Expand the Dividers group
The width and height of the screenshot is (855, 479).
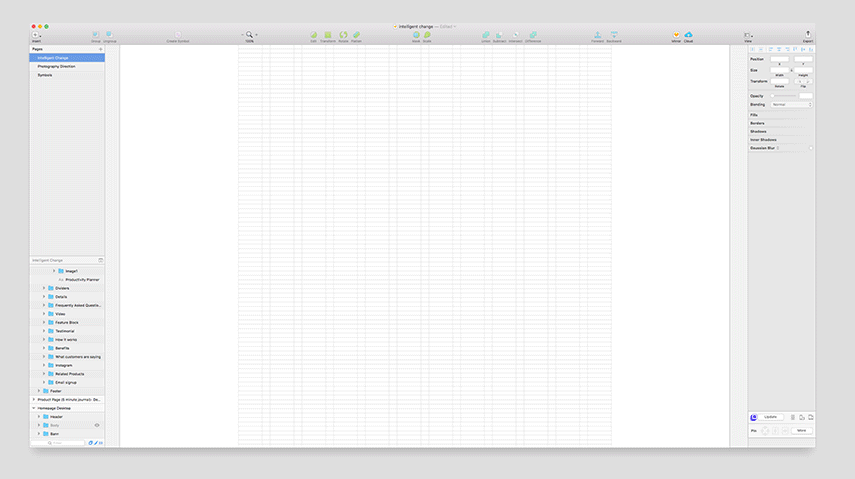(x=44, y=288)
